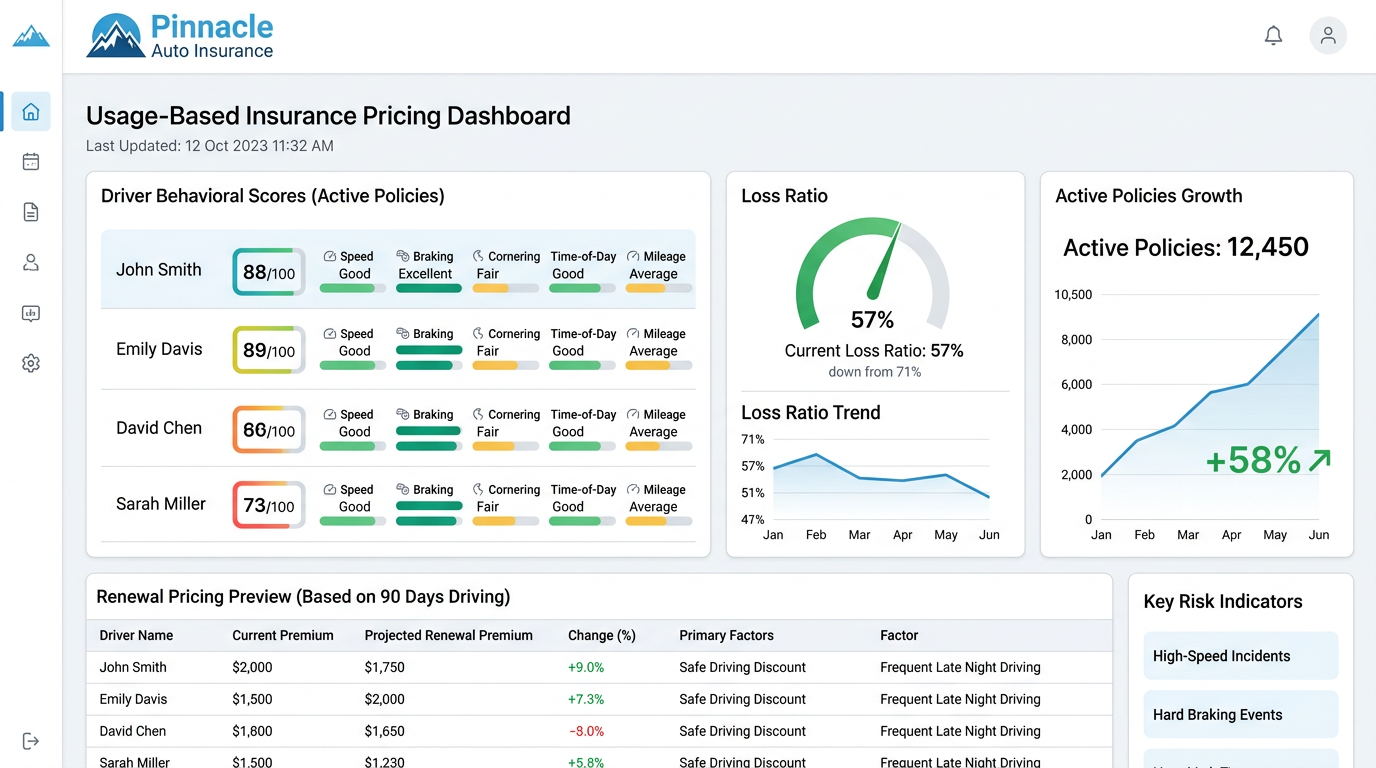Click the Loss Ratio Trend heading
This screenshot has height=768, width=1376.
click(811, 413)
